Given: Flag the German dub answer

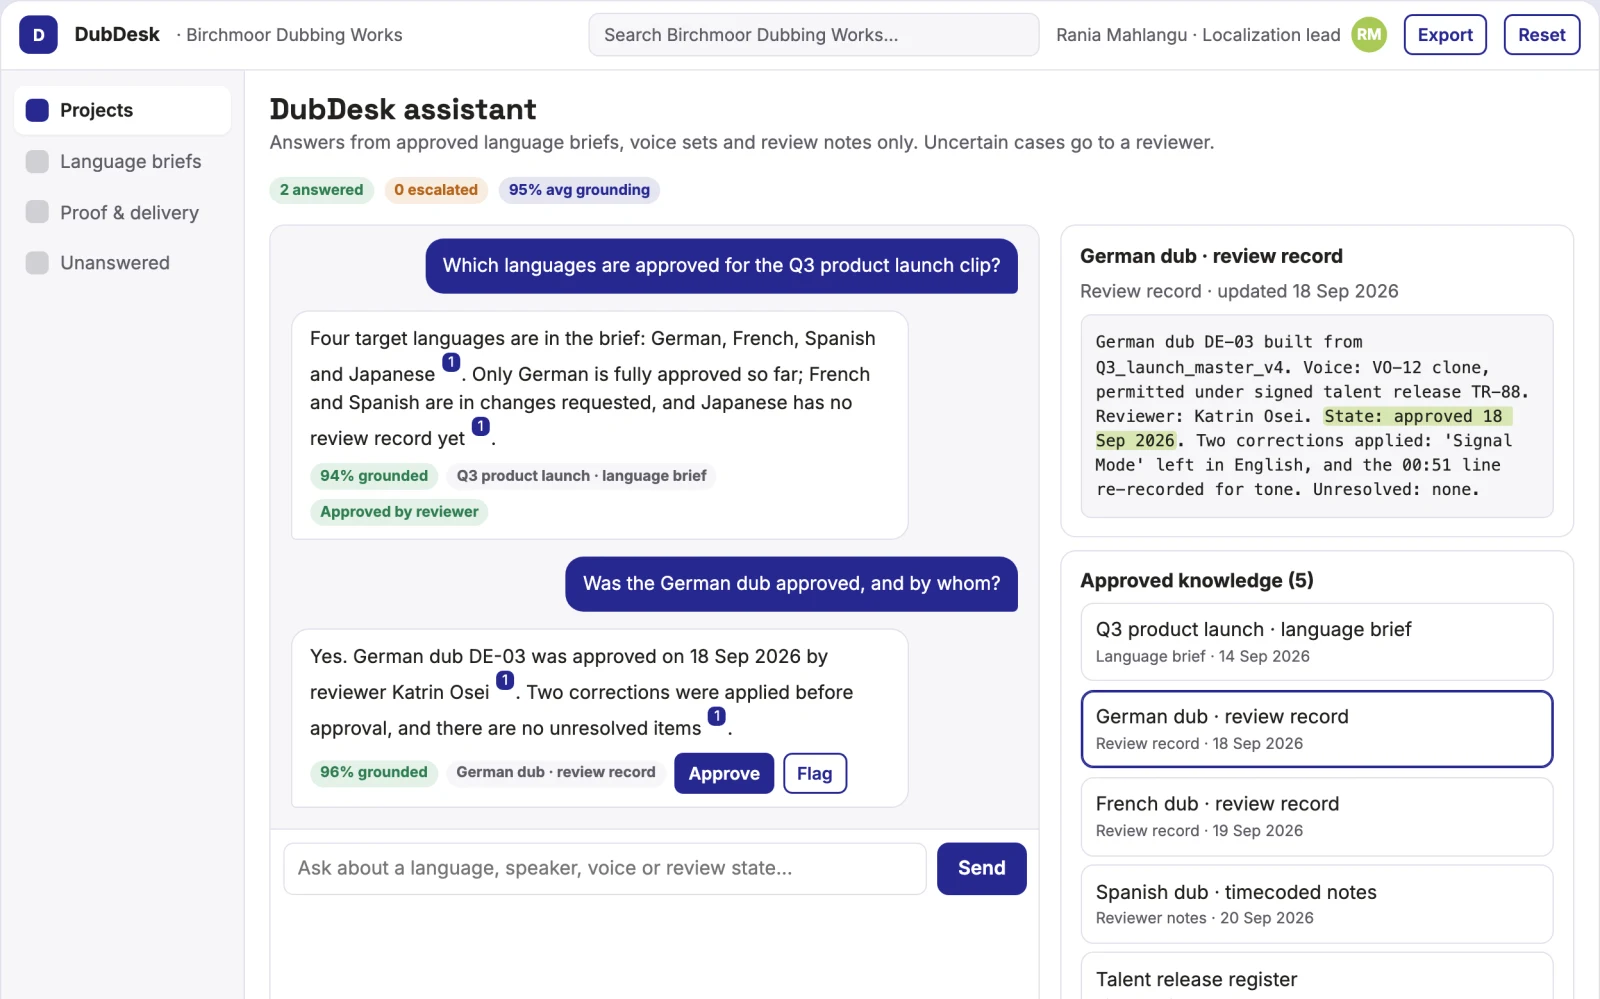Looking at the screenshot, I should (814, 773).
